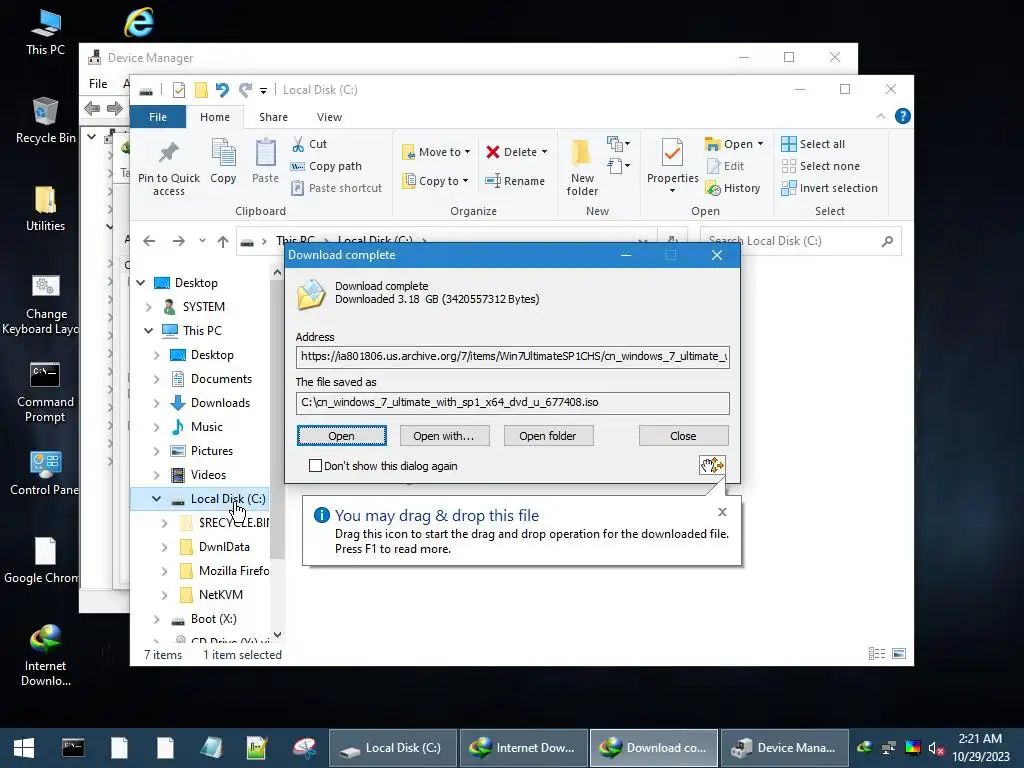Click Select all in ribbon

[813, 144]
